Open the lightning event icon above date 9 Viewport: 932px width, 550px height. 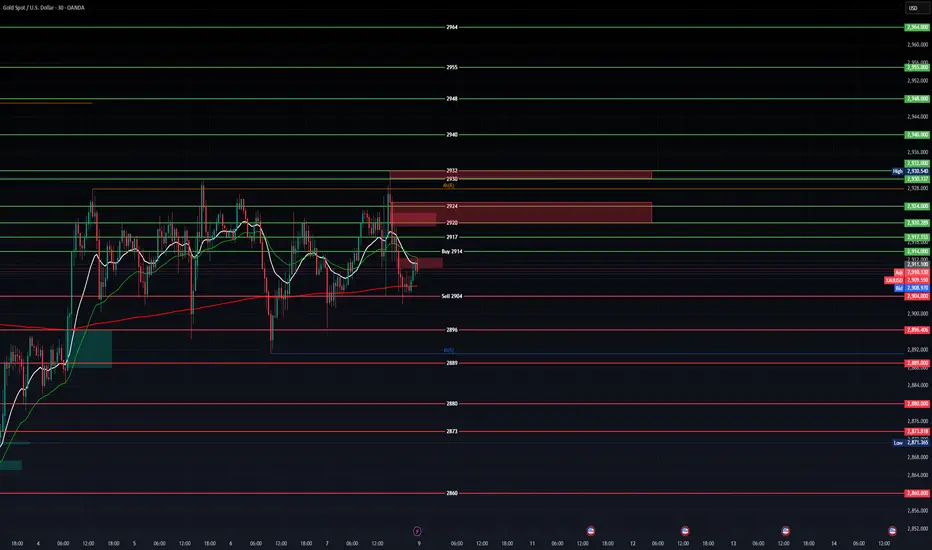pyautogui.click(x=417, y=531)
